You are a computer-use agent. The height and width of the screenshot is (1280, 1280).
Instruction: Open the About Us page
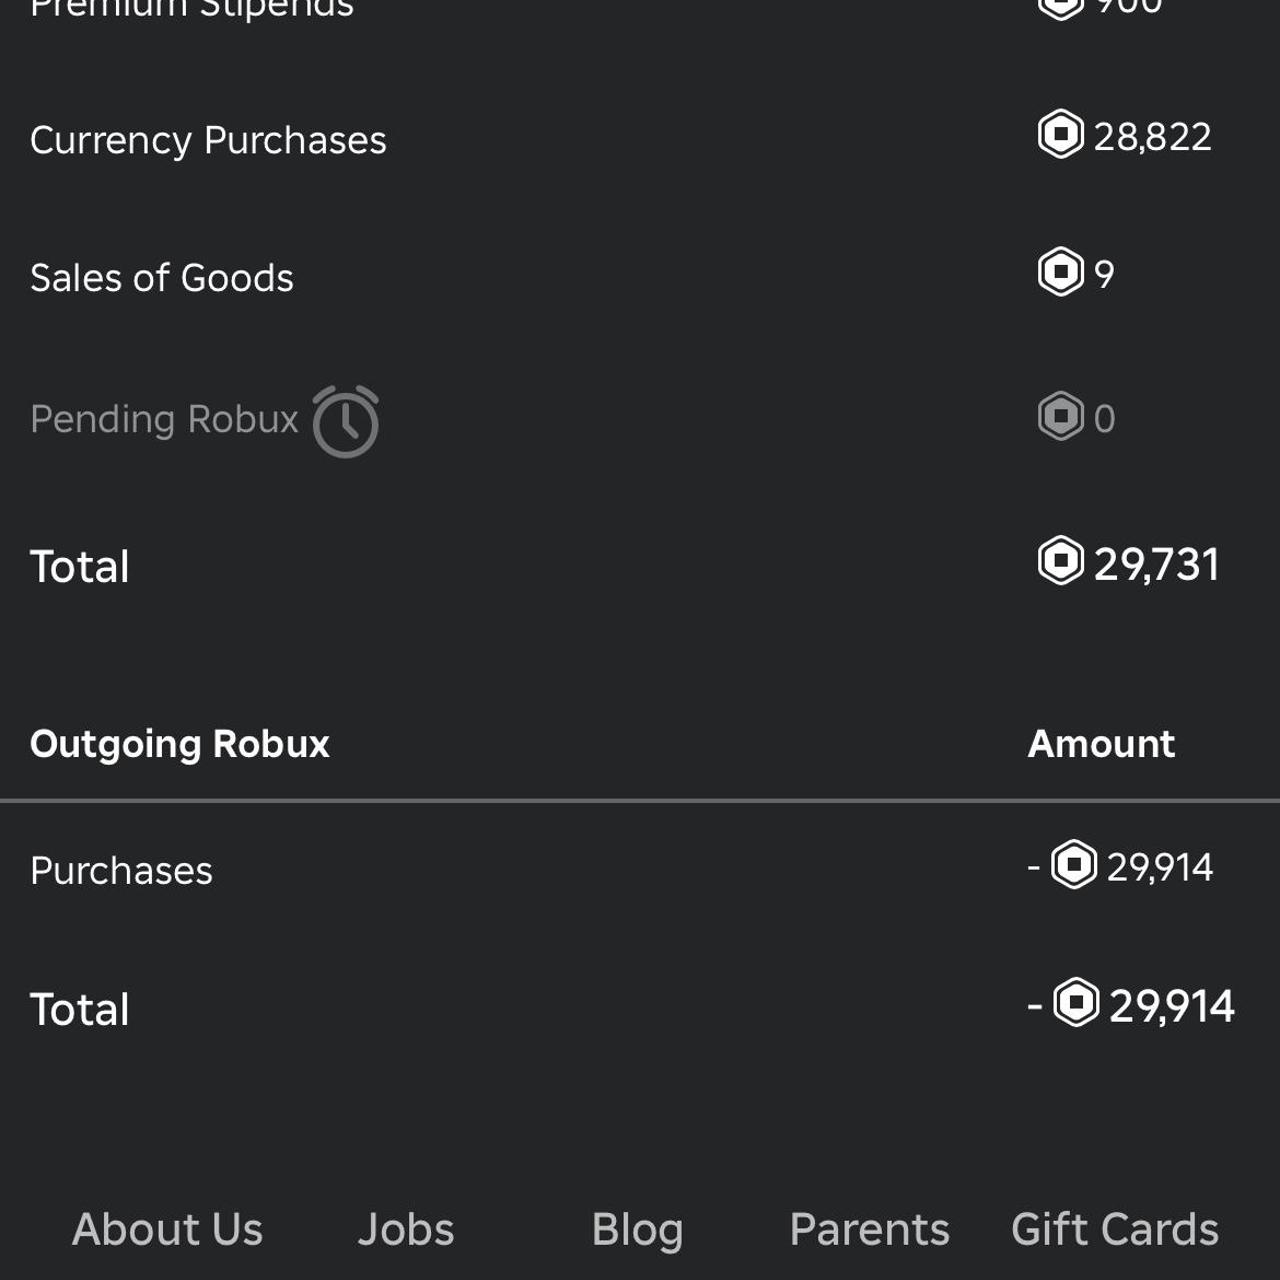(166, 1229)
